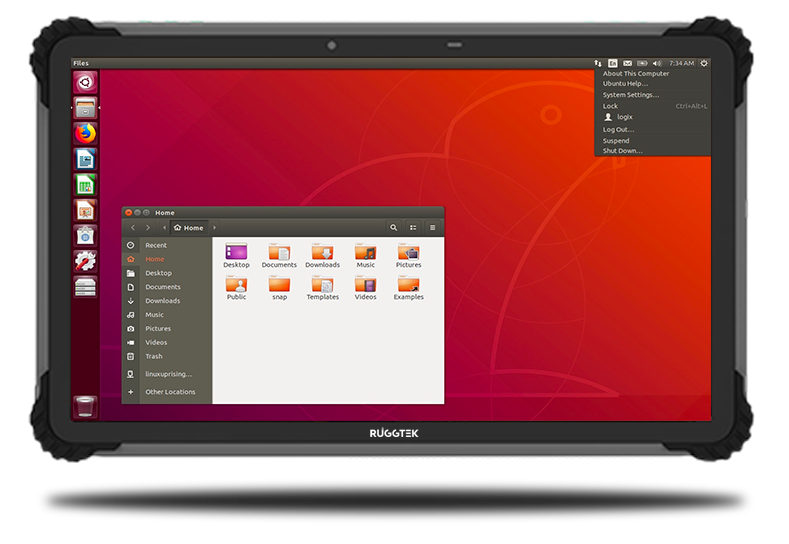Select Other Locations in the Files sidebar
The width and height of the screenshot is (789, 544).
pyautogui.click(x=170, y=392)
